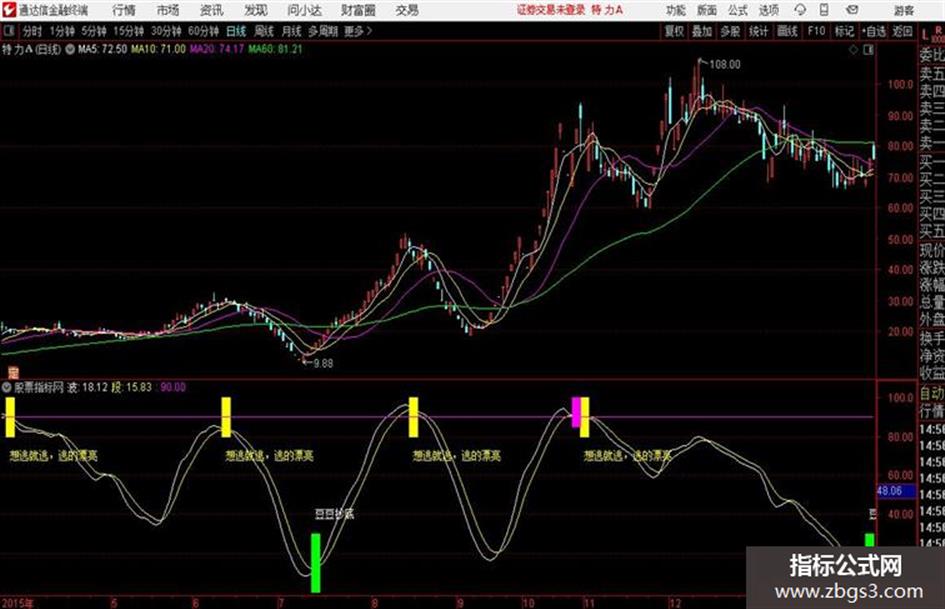Click the 画线 drawing tool button
The width and height of the screenshot is (945, 609).
787,31
